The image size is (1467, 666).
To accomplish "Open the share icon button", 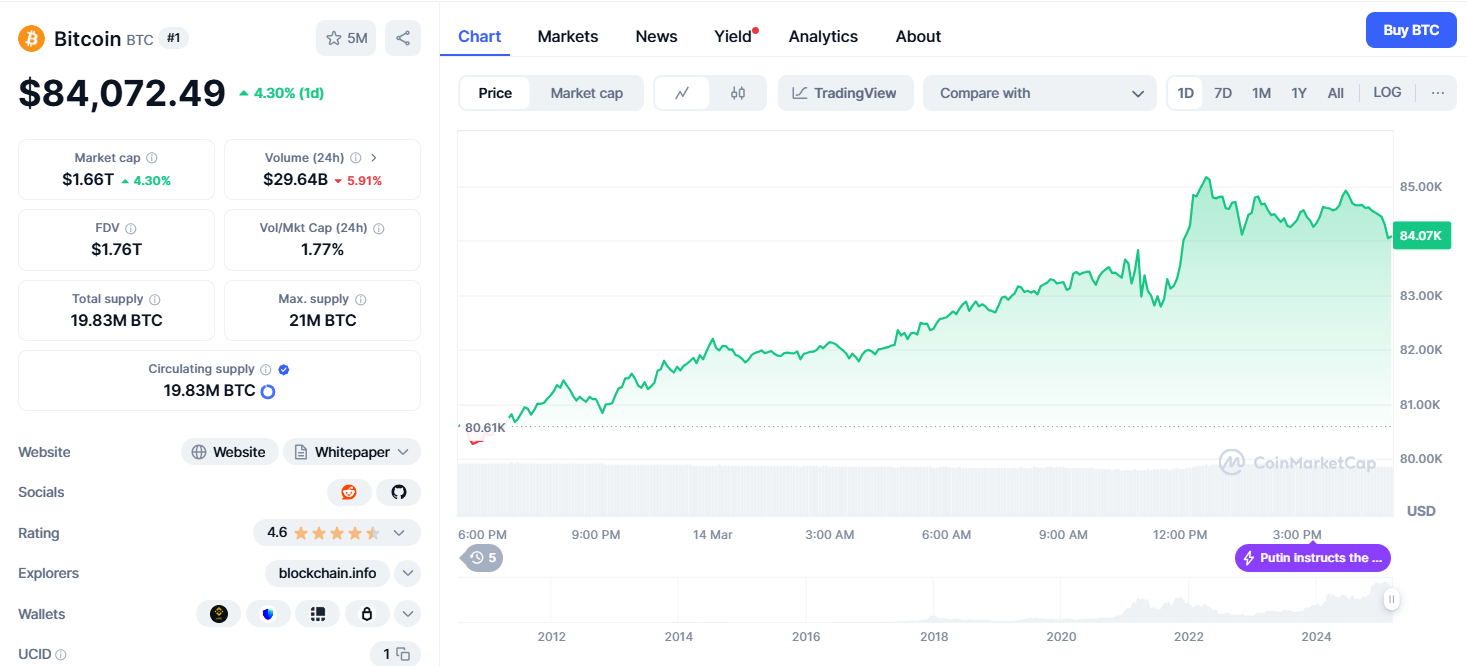I will (403, 38).
